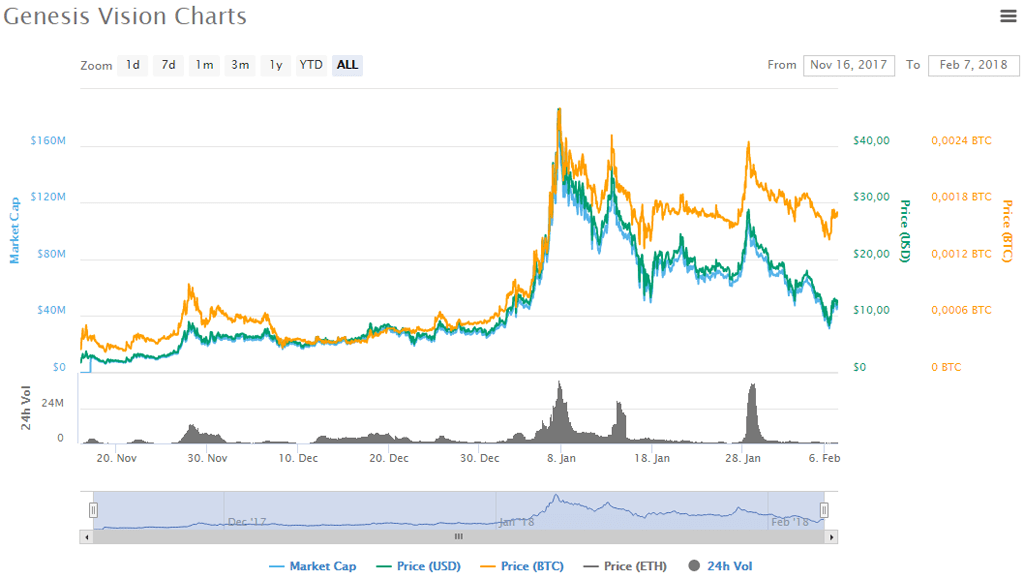Select the 1m zoom range
The image size is (1024, 579).
pyautogui.click(x=204, y=65)
